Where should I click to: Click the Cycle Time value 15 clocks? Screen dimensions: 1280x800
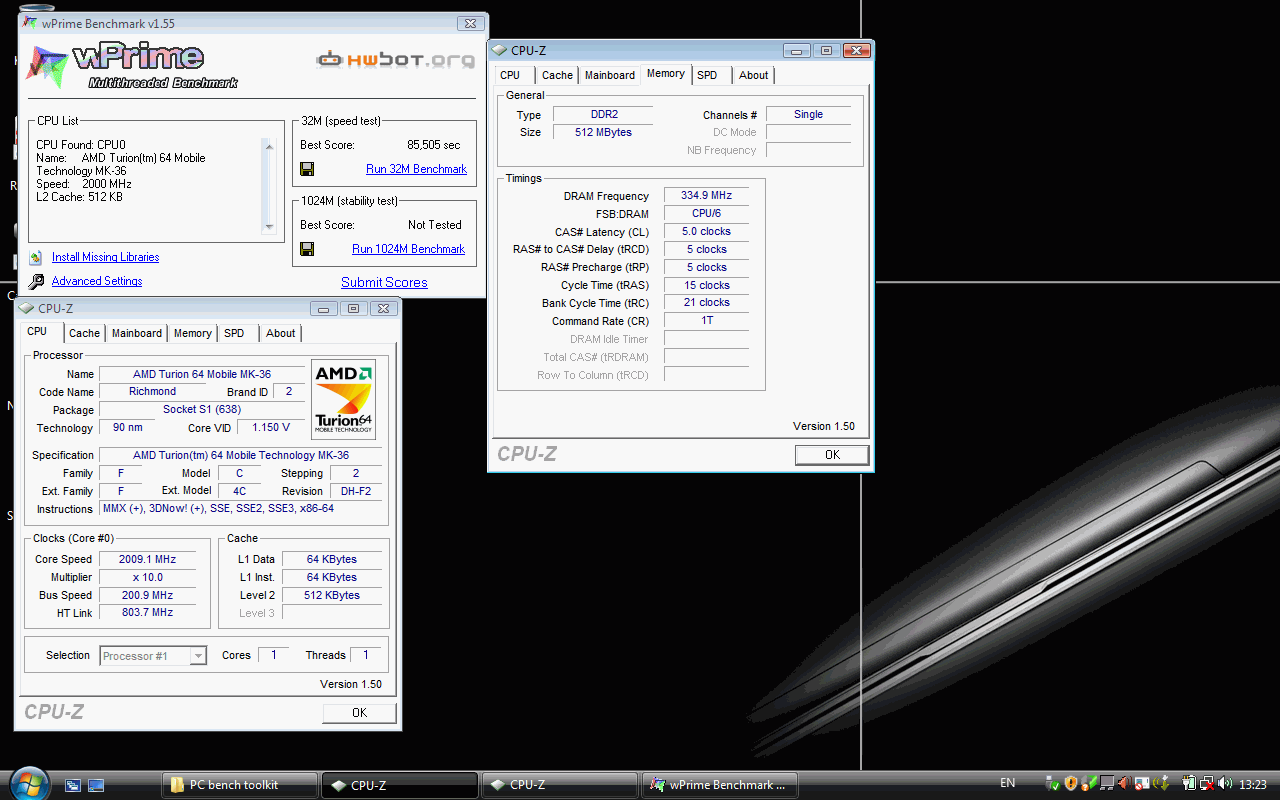click(706, 285)
